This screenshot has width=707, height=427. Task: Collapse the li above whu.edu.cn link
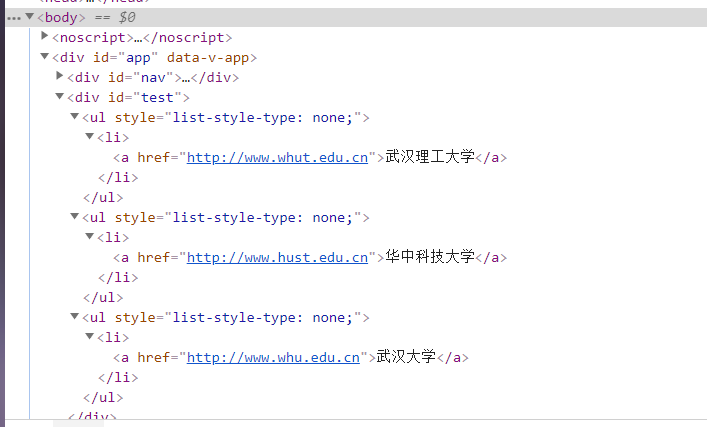coord(90,336)
